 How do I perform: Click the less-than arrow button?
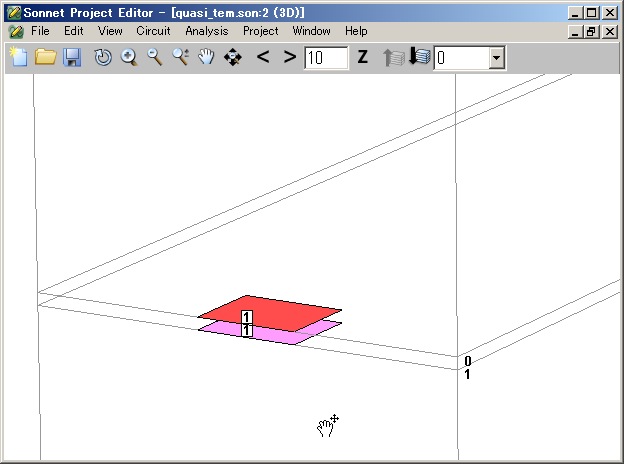pyautogui.click(x=263, y=57)
